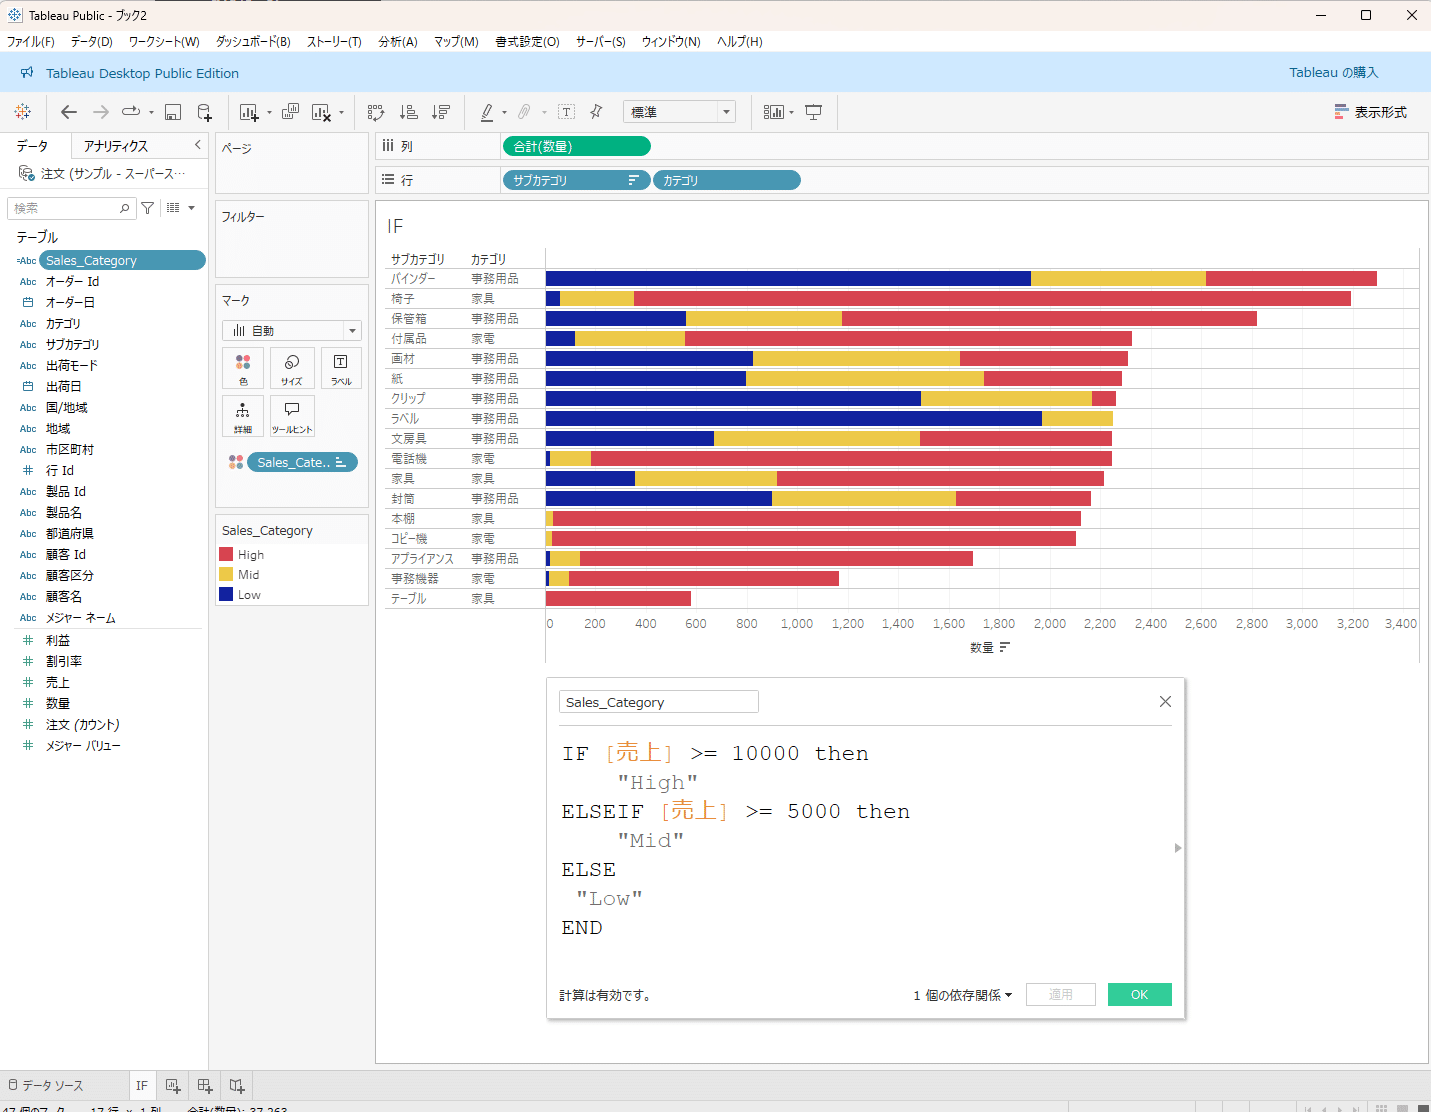Open the Detail (詳細) marks card
The image size is (1431, 1112).
243,416
